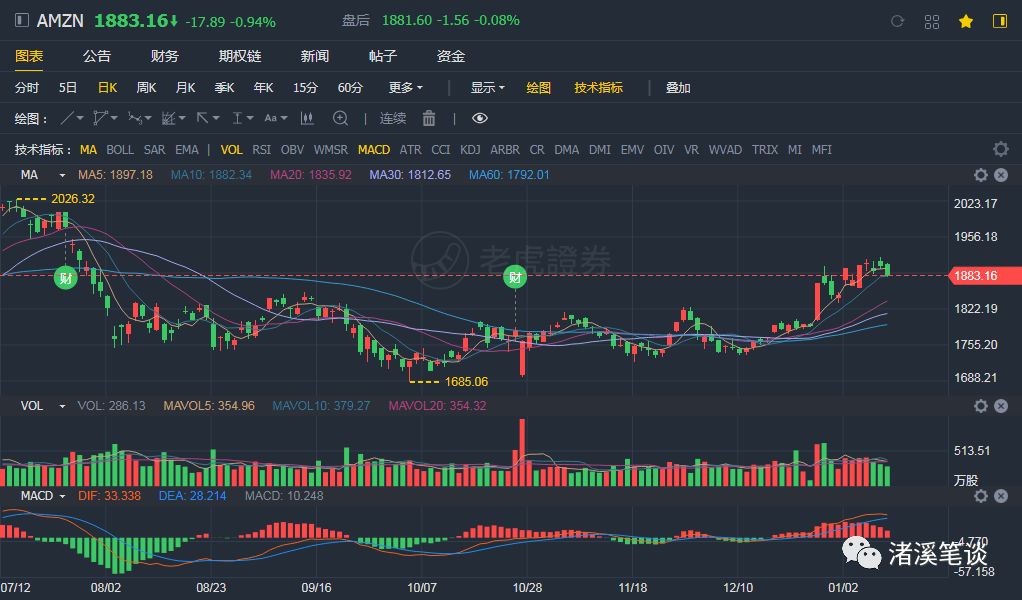Close the MA indicator panel

point(1000,175)
